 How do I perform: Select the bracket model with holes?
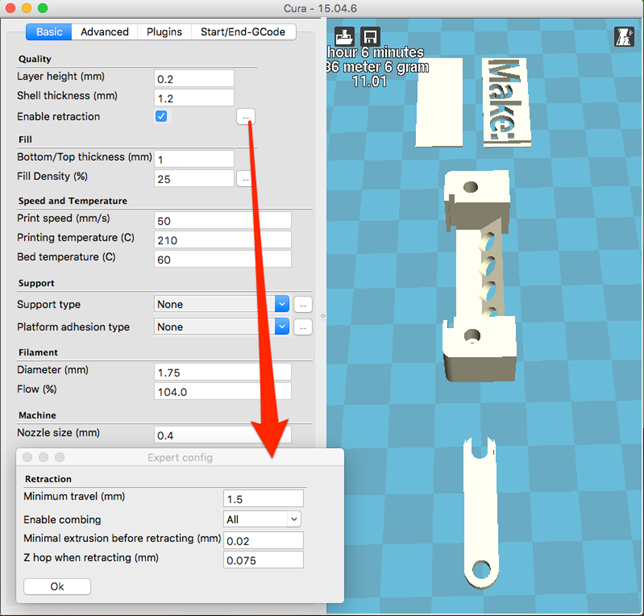478,276
